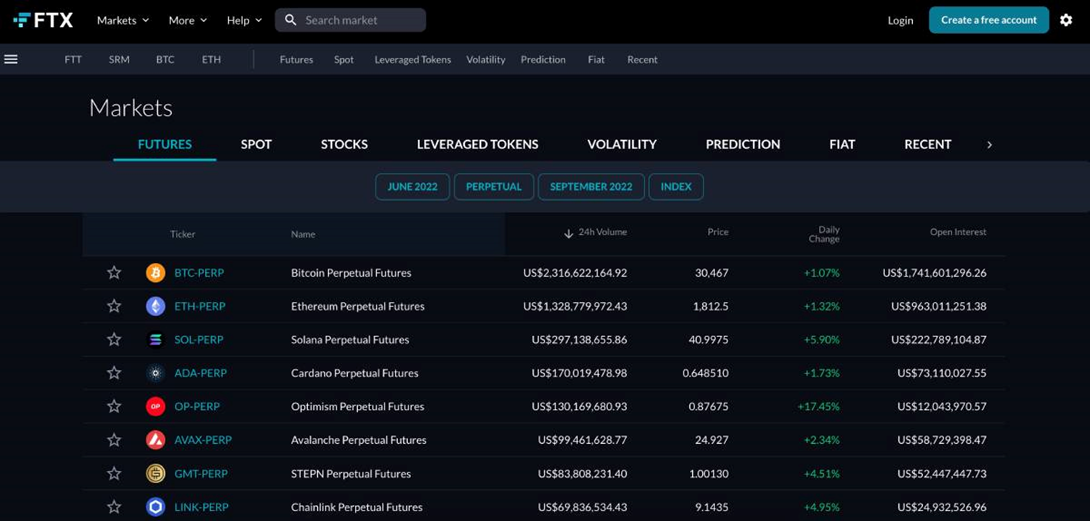Sort the table by the Open Interest column
The height and width of the screenshot is (521, 1090).
(x=958, y=232)
